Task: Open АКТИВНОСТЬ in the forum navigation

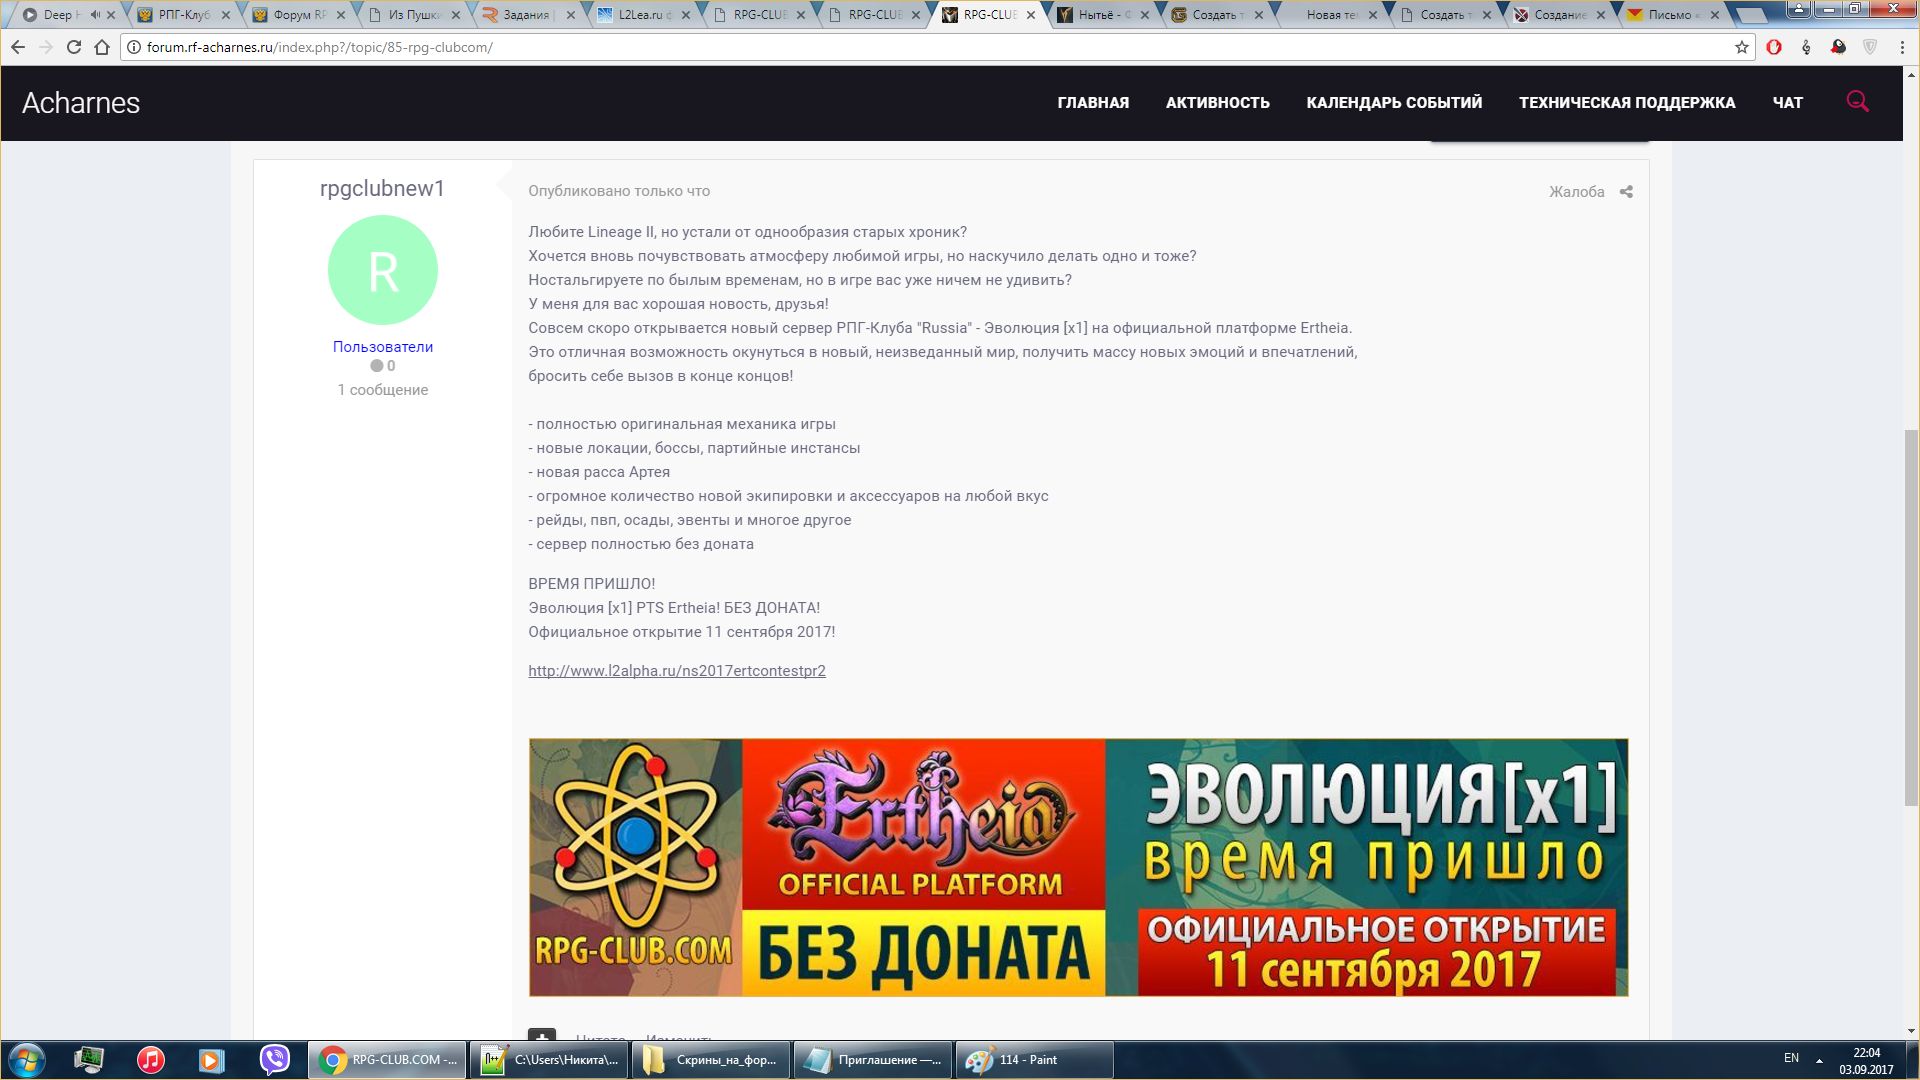Action: pos(1217,102)
